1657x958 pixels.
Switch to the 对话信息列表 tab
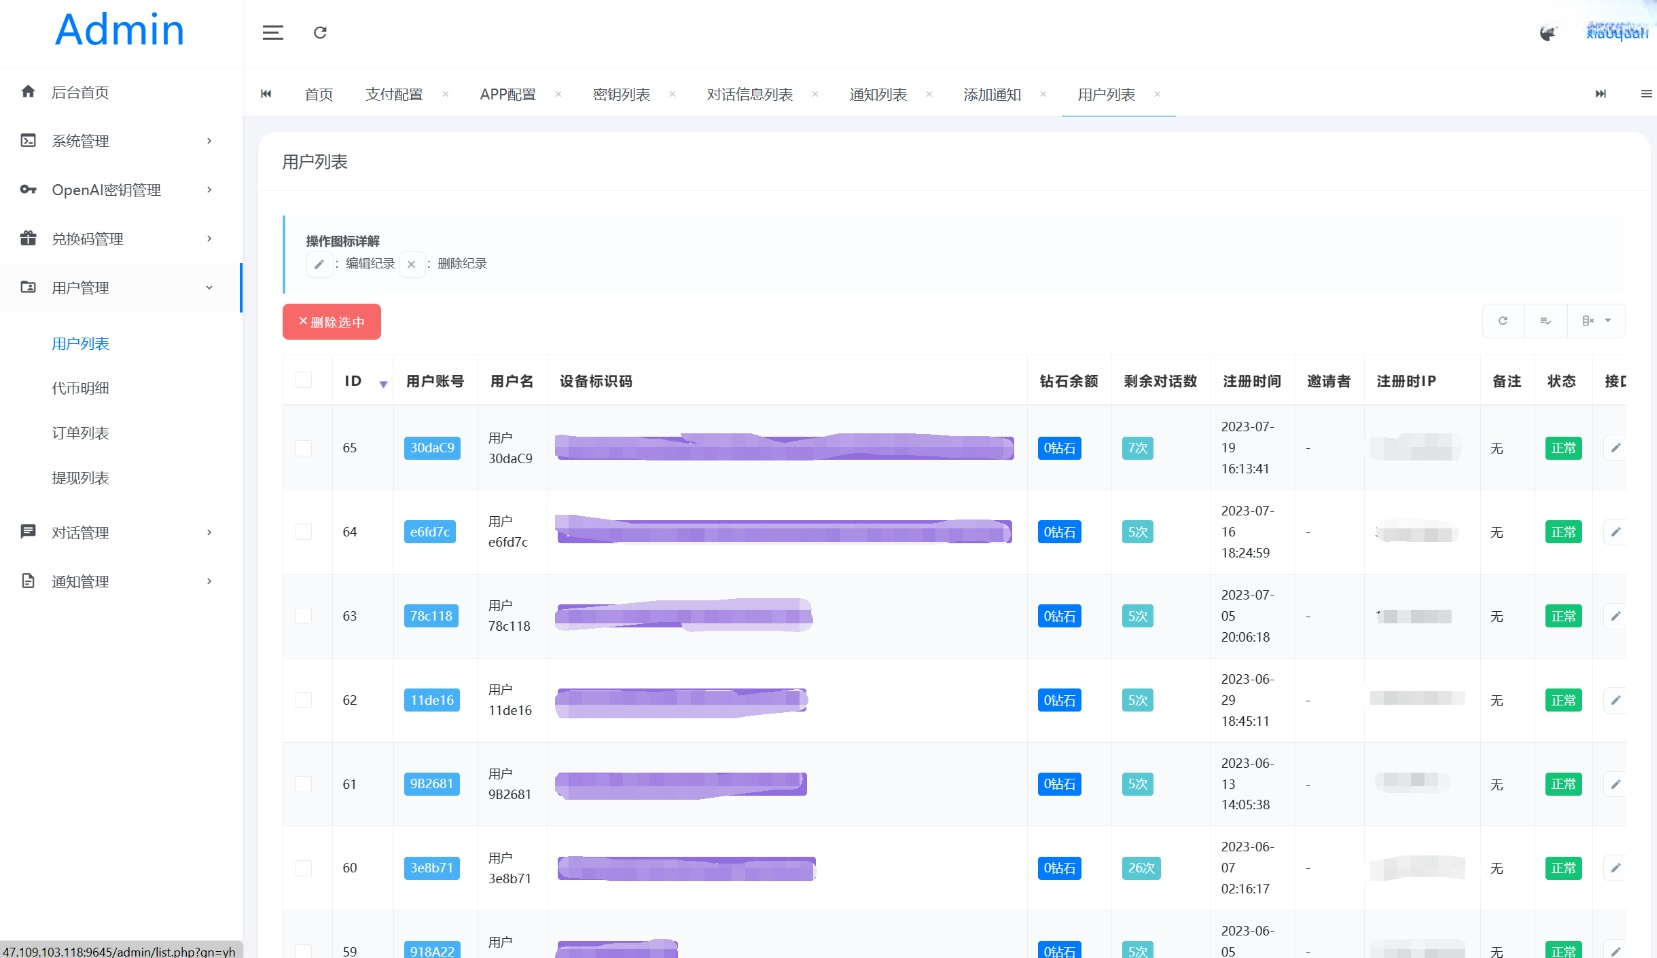(x=750, y=94)
